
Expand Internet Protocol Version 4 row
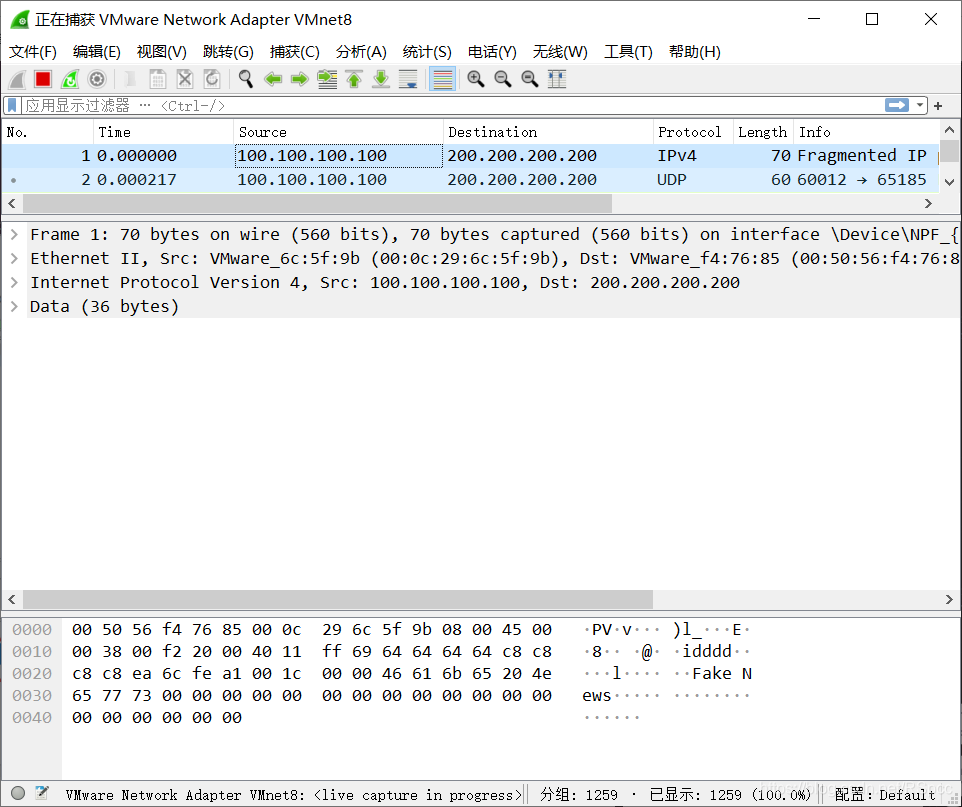[x=14, y=282]
